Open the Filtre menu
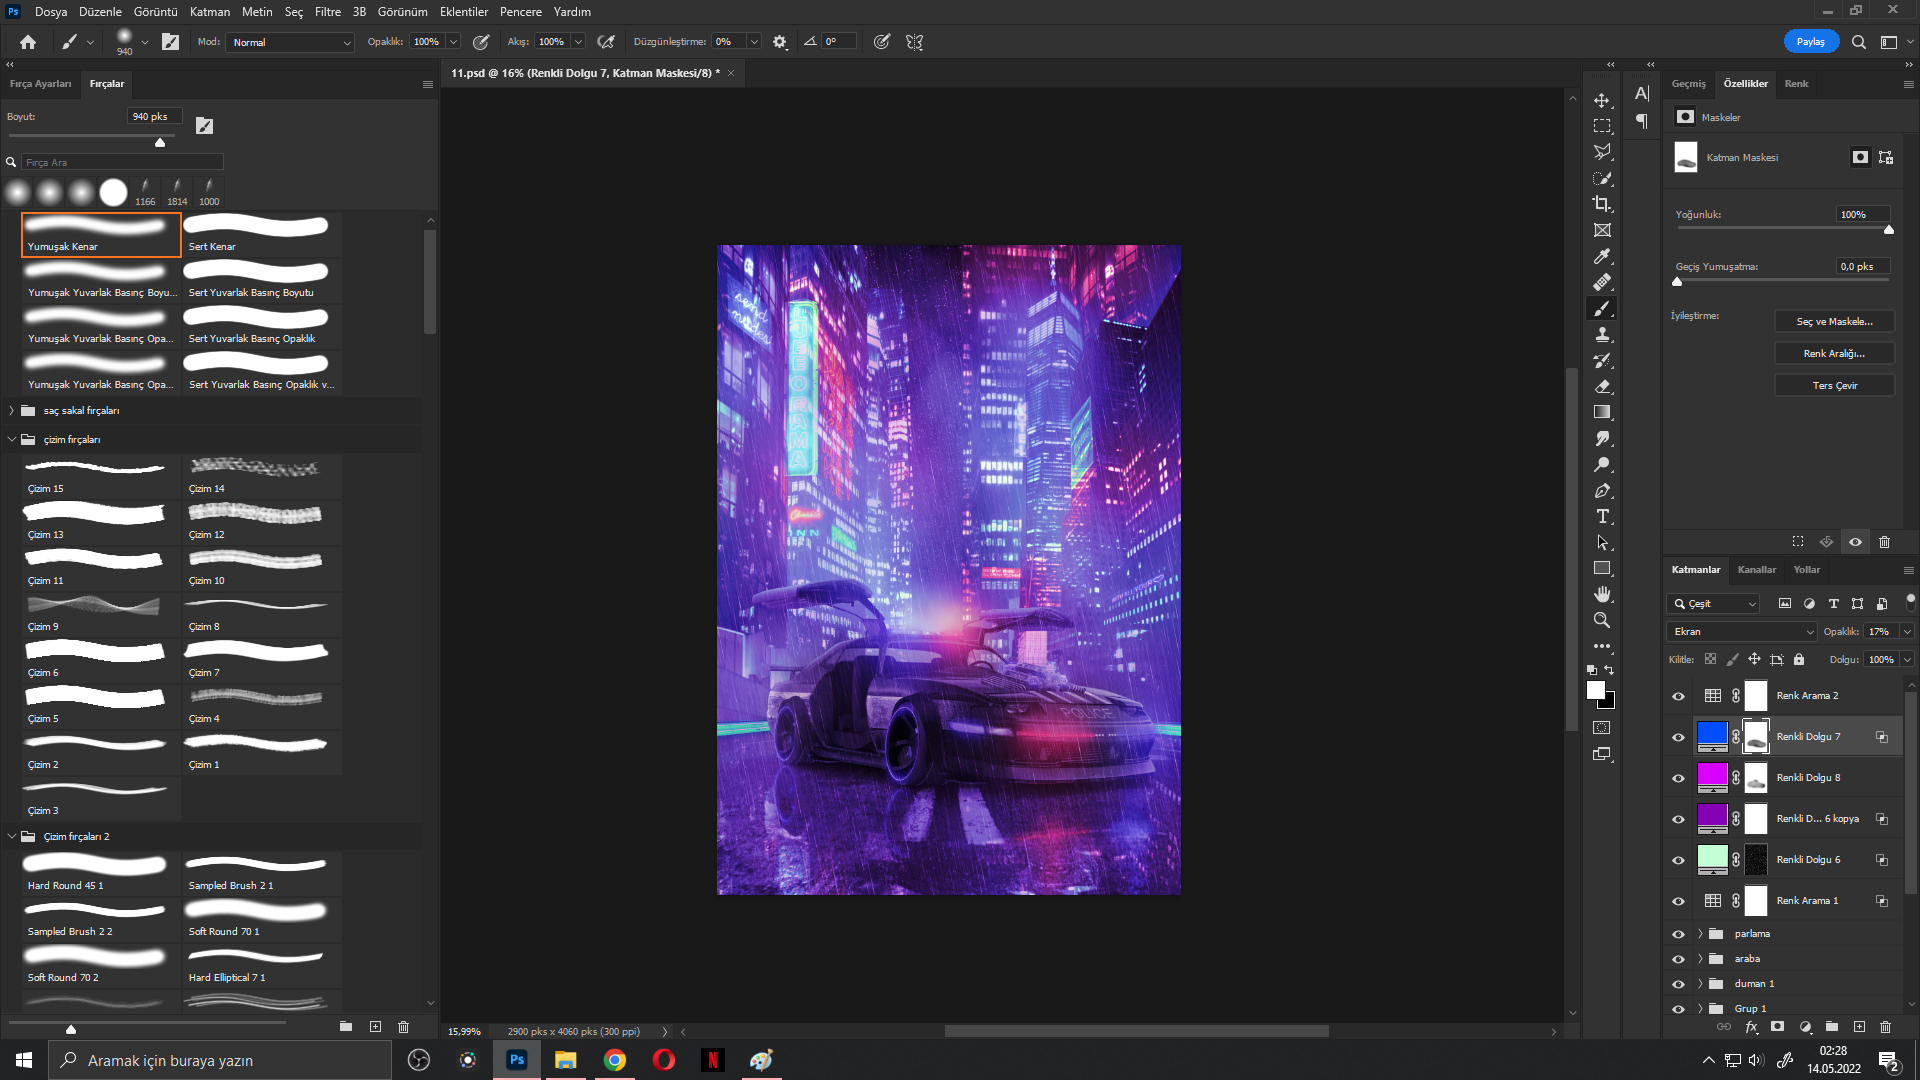Image resolution: width=1920 pixels, height=1080 pixels. pos(328,12)
